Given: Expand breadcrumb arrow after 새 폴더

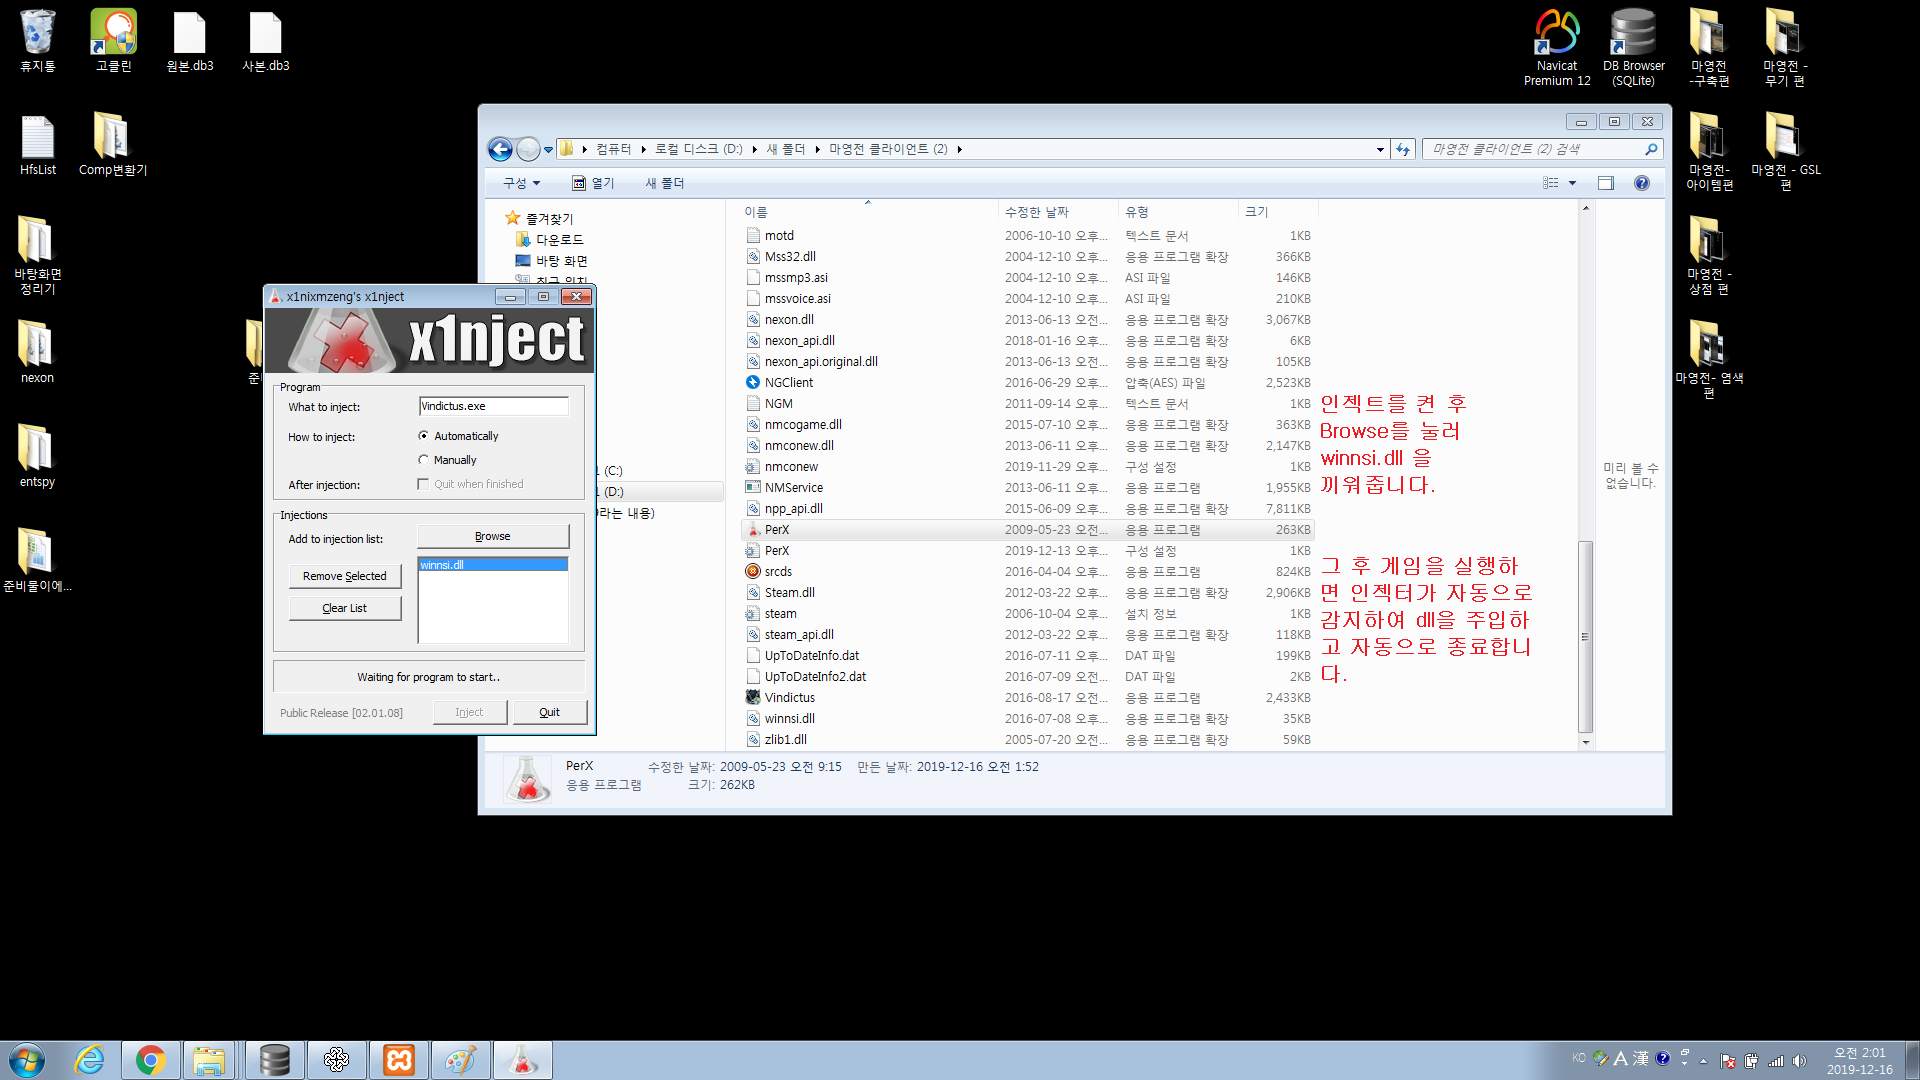Looking at the screenshot, I should pyautogui.click(x=818, y=149).
